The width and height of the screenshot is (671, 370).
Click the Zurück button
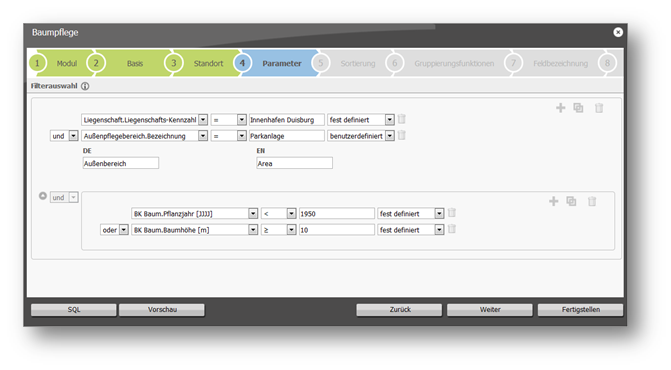(399, 310)
